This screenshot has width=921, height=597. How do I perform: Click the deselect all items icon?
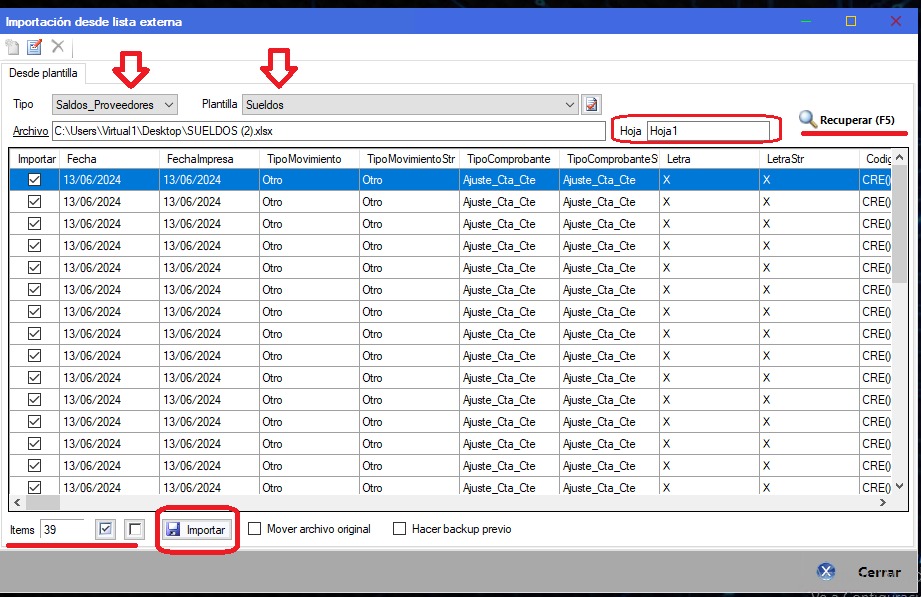[x=136, y=529]
